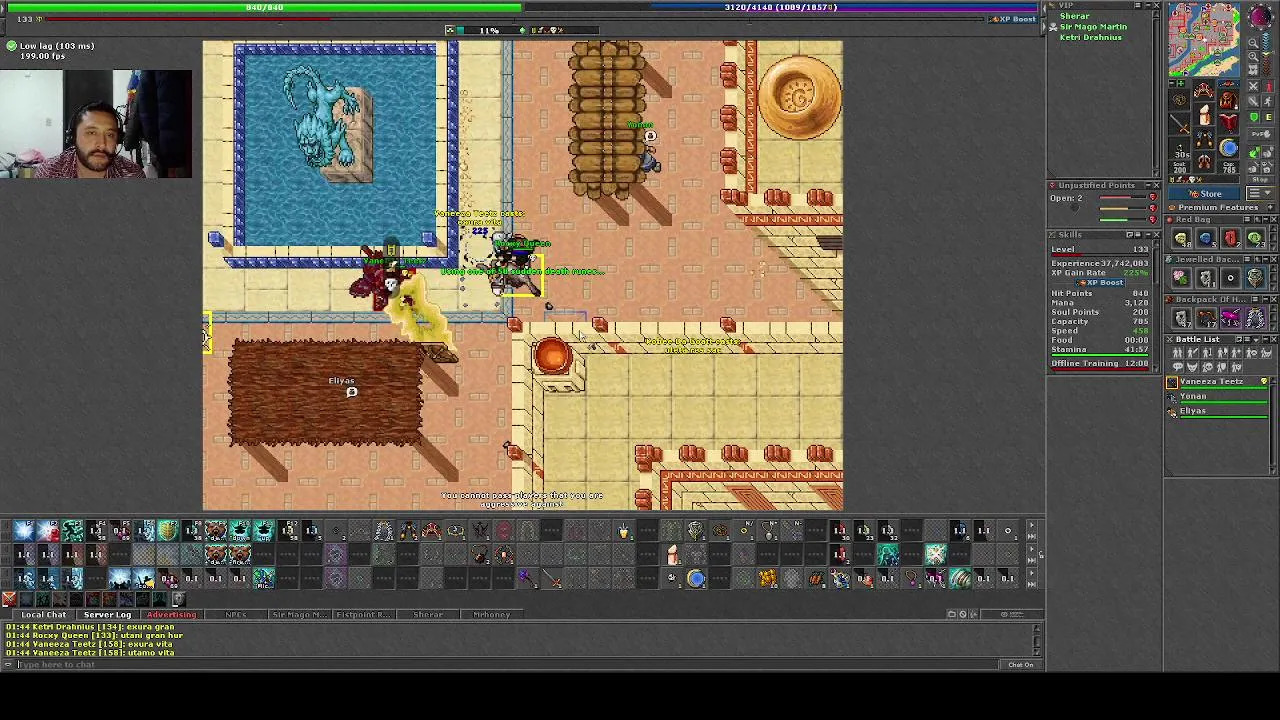Go up one level in Red Bag
This screenshot has height=720, width=1280.
click(x=1257, y=220)
